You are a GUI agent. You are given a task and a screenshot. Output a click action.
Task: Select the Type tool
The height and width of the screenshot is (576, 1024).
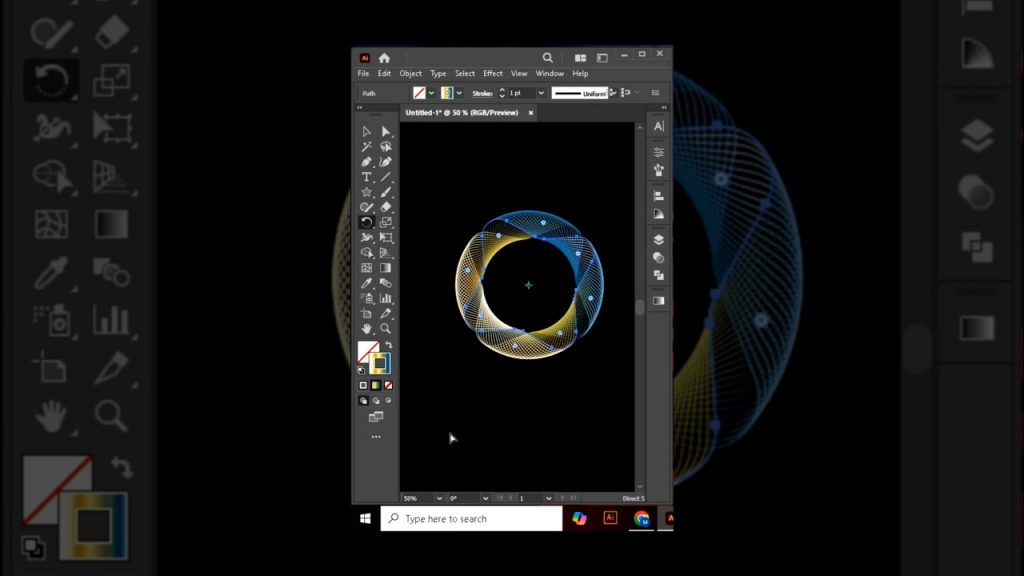pos(365,176)
